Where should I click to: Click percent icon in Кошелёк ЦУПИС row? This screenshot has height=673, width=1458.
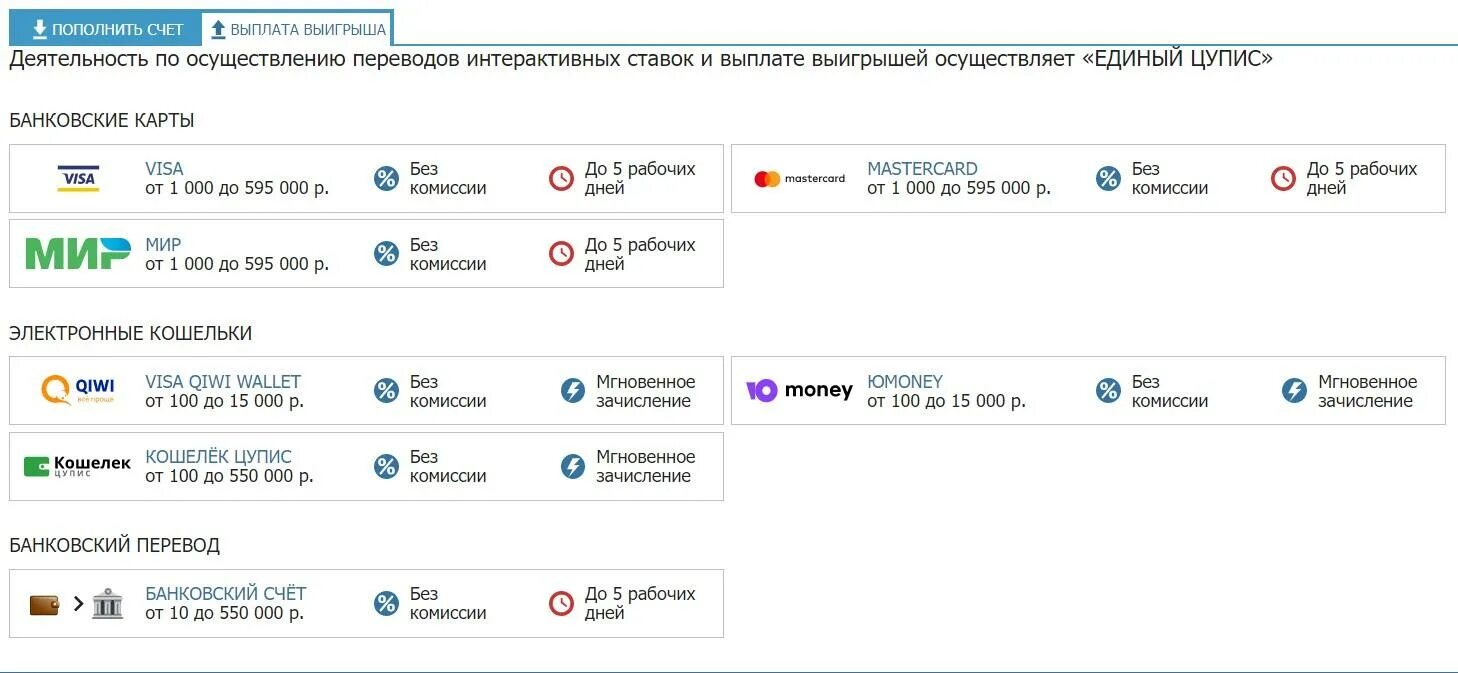386,466
